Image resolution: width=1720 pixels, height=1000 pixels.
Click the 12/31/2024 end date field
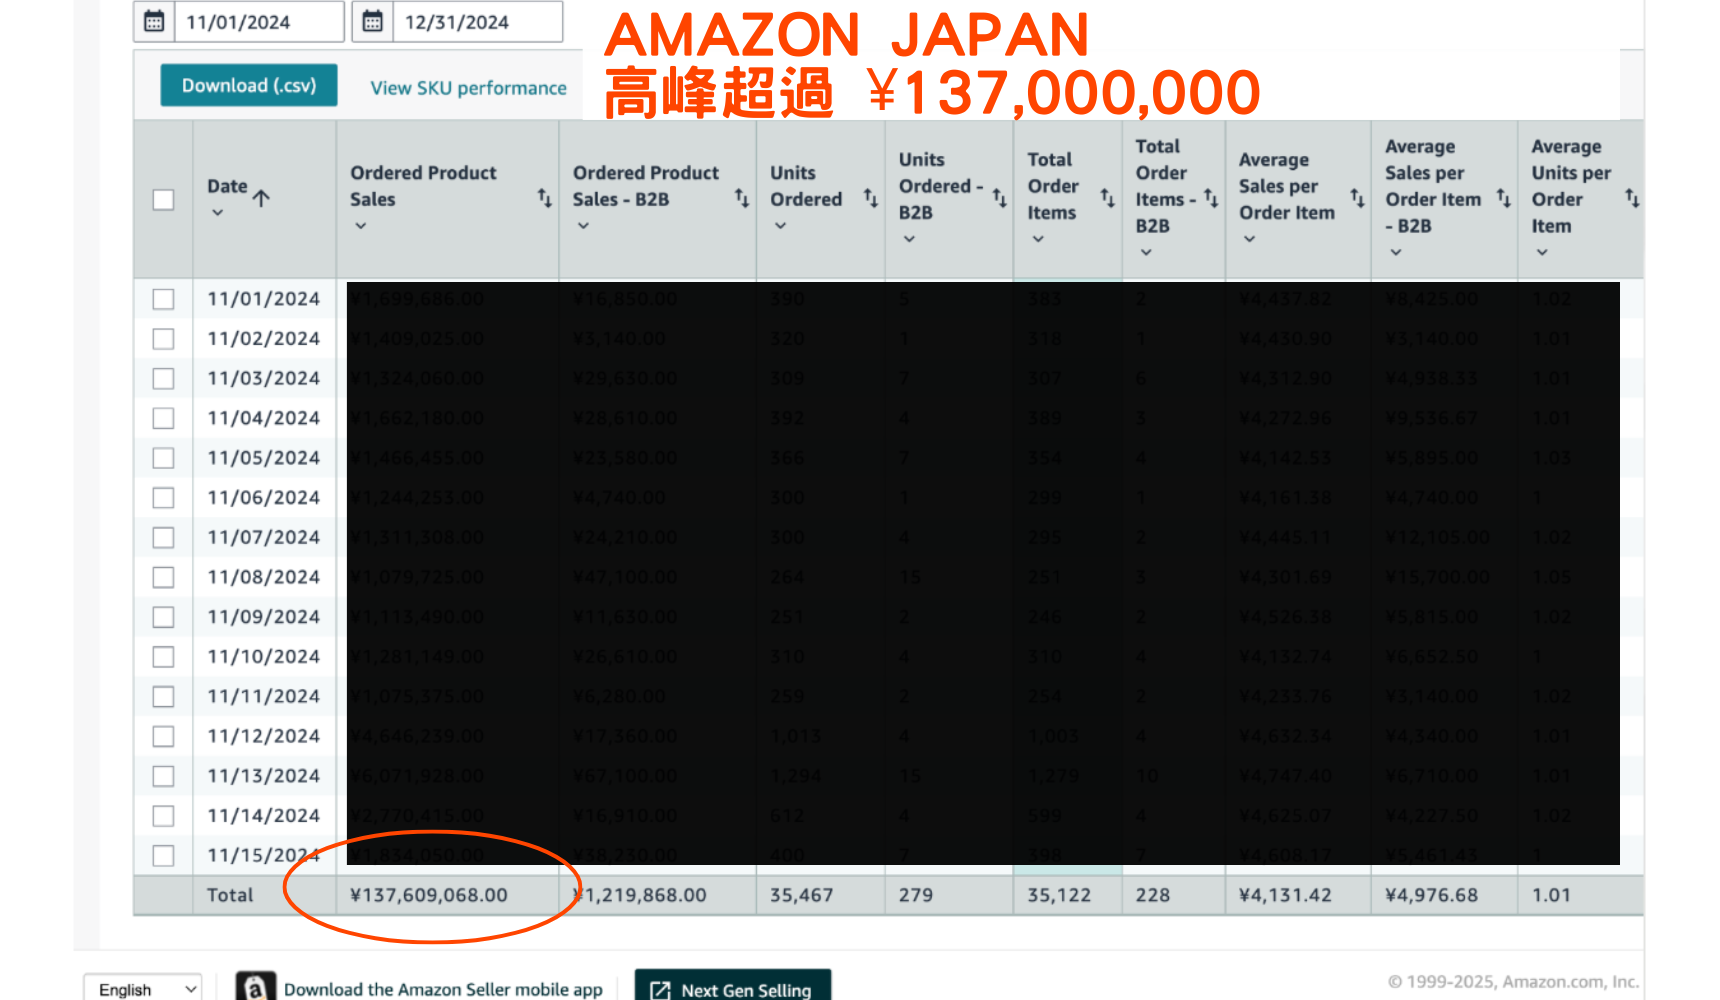point(476,22)
